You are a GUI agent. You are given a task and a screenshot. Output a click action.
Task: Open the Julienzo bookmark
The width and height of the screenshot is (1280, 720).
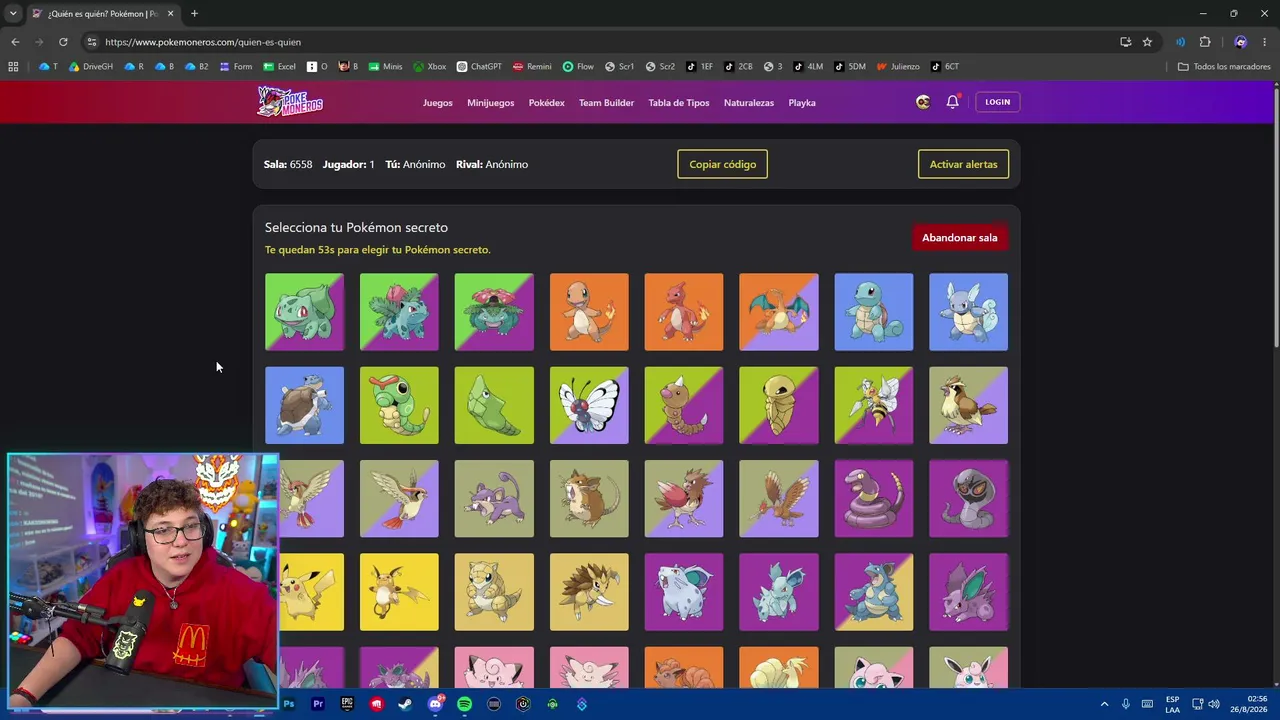[x=898, y=67]
